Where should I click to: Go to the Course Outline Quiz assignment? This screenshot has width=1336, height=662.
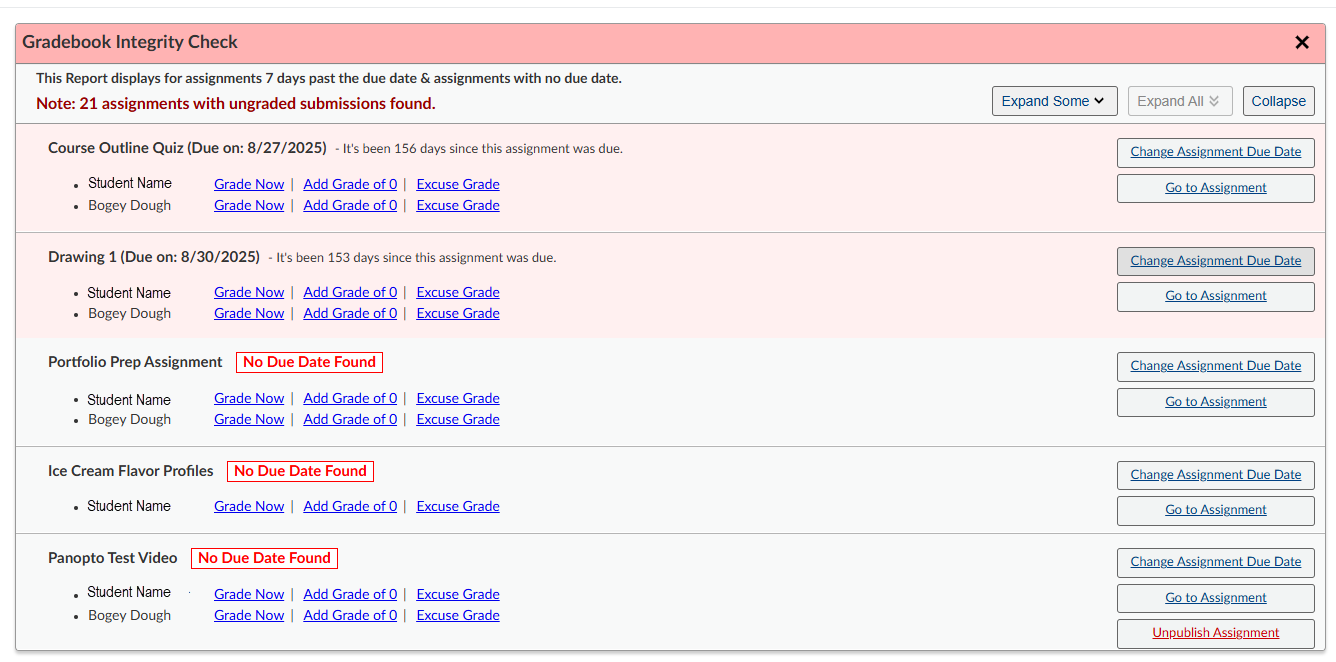tap(1215, 188)
